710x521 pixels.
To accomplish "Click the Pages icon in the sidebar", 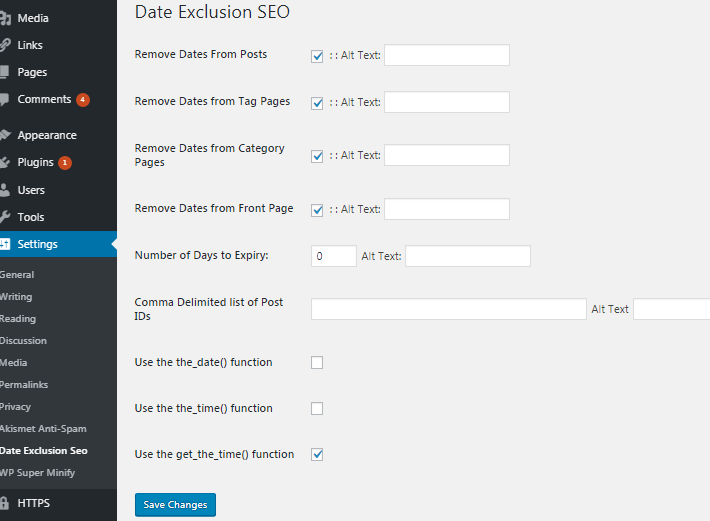I will point(5,72).
